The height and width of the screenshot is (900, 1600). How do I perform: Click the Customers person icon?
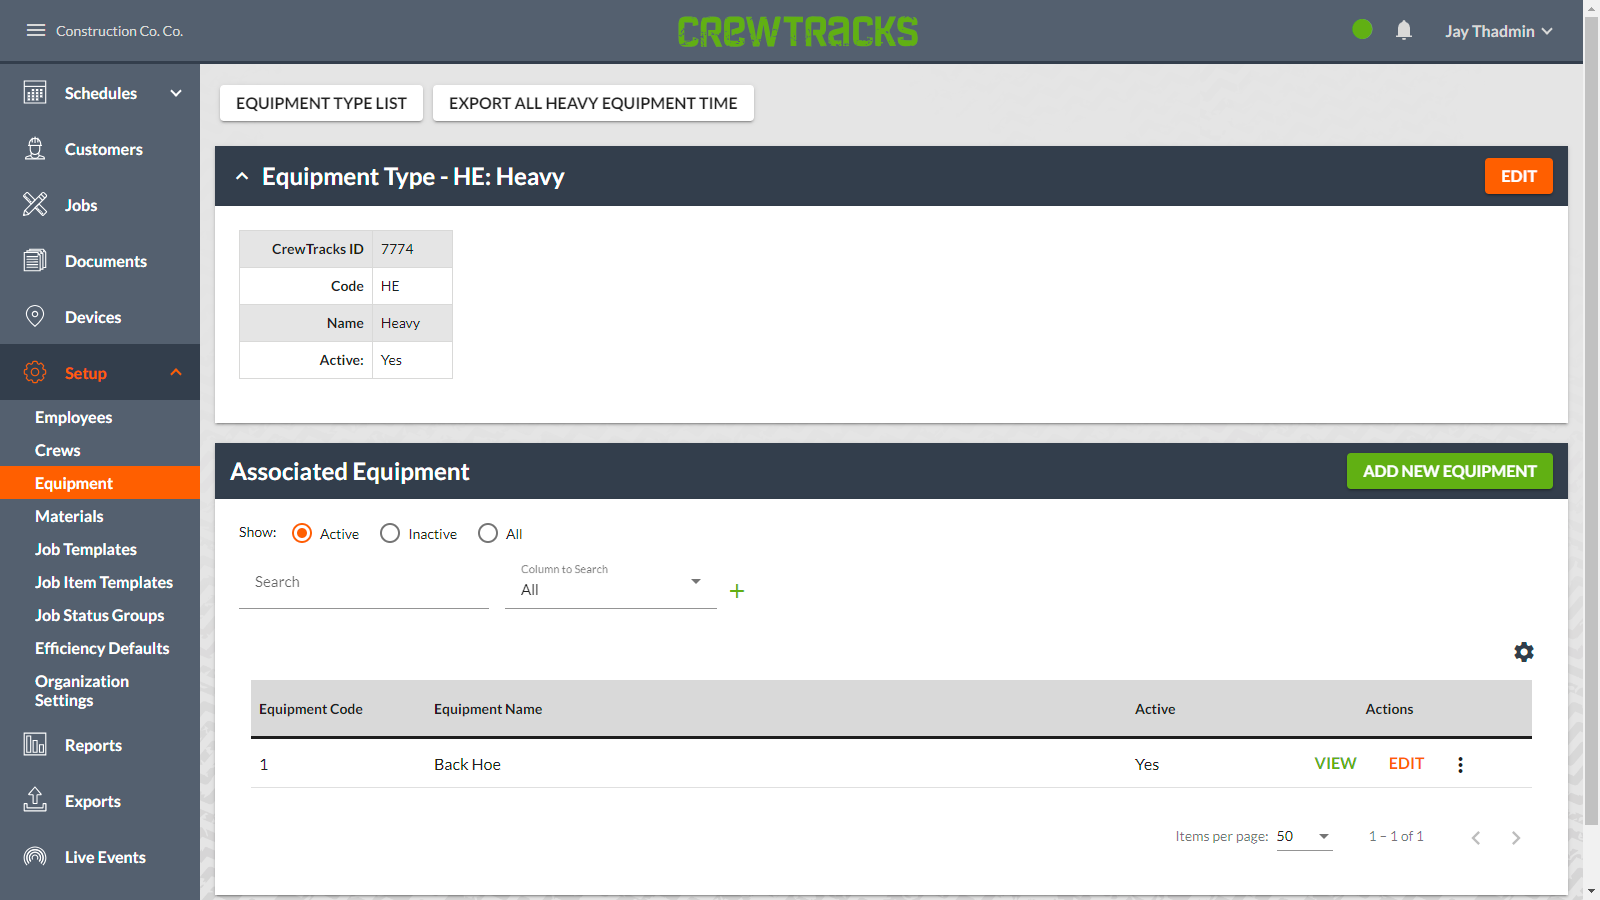point(35,149)
